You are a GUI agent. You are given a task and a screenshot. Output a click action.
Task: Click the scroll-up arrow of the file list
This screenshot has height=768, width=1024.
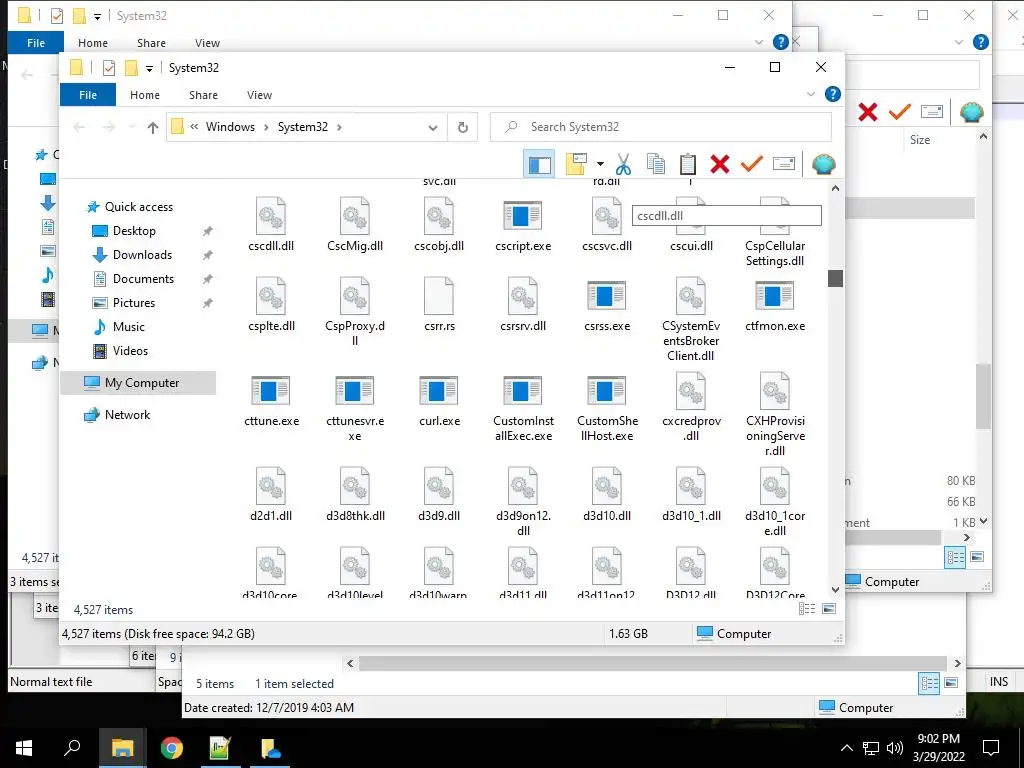(x=835, y=189)
